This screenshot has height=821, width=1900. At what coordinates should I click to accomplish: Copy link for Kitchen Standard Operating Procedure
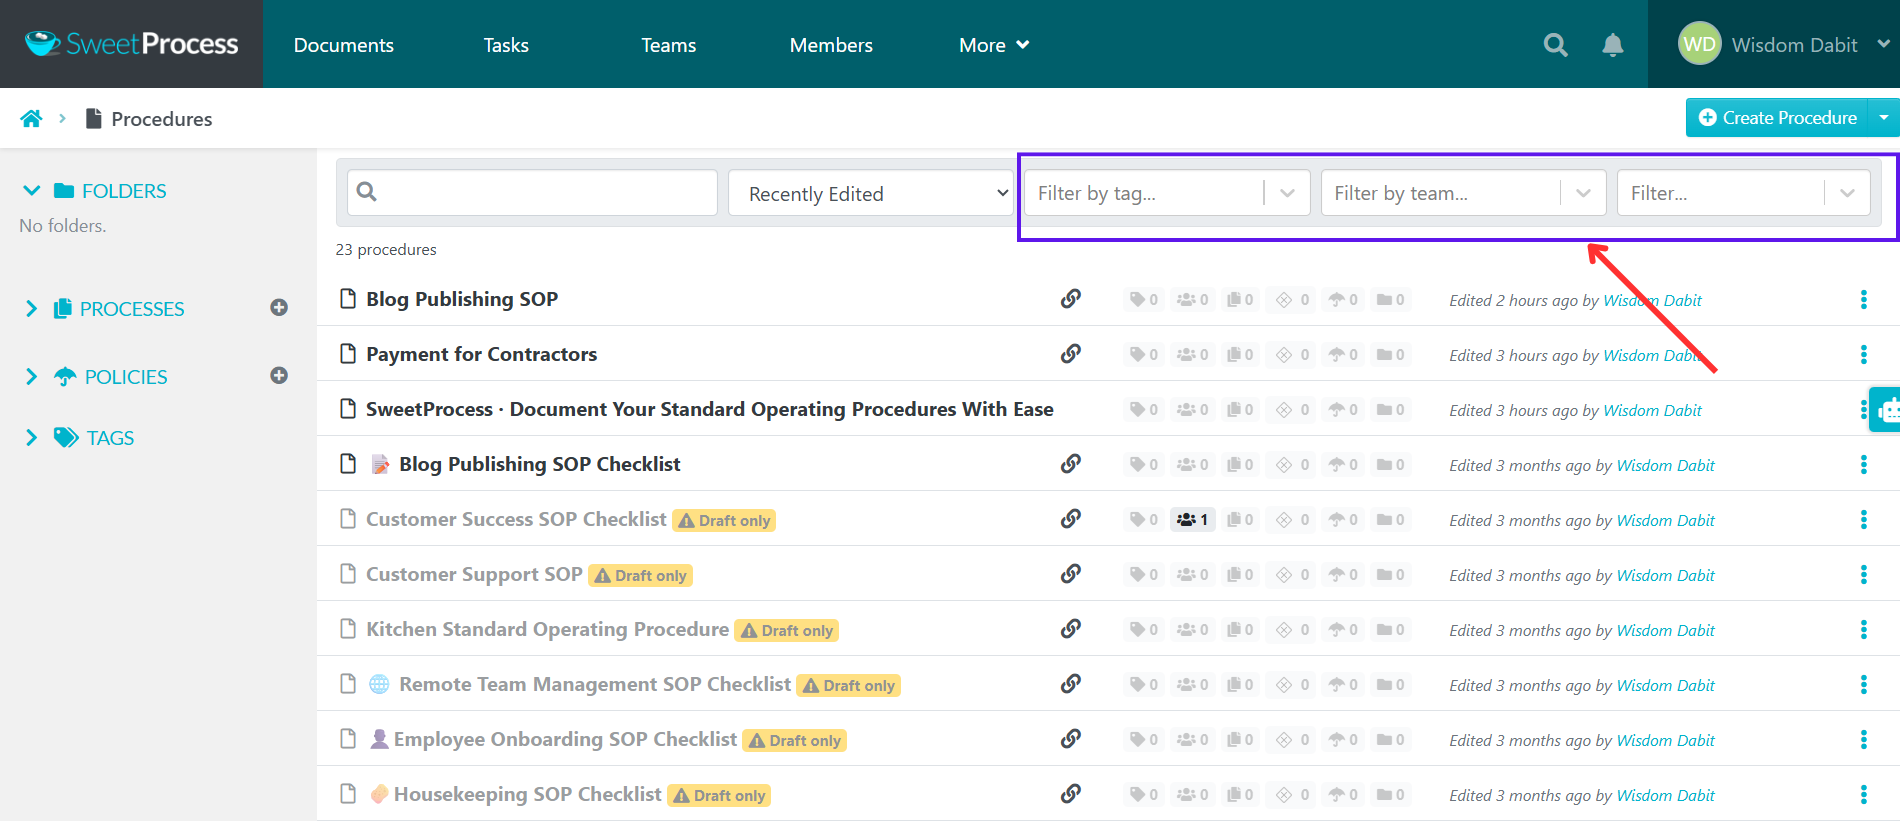pos(1071,629)
